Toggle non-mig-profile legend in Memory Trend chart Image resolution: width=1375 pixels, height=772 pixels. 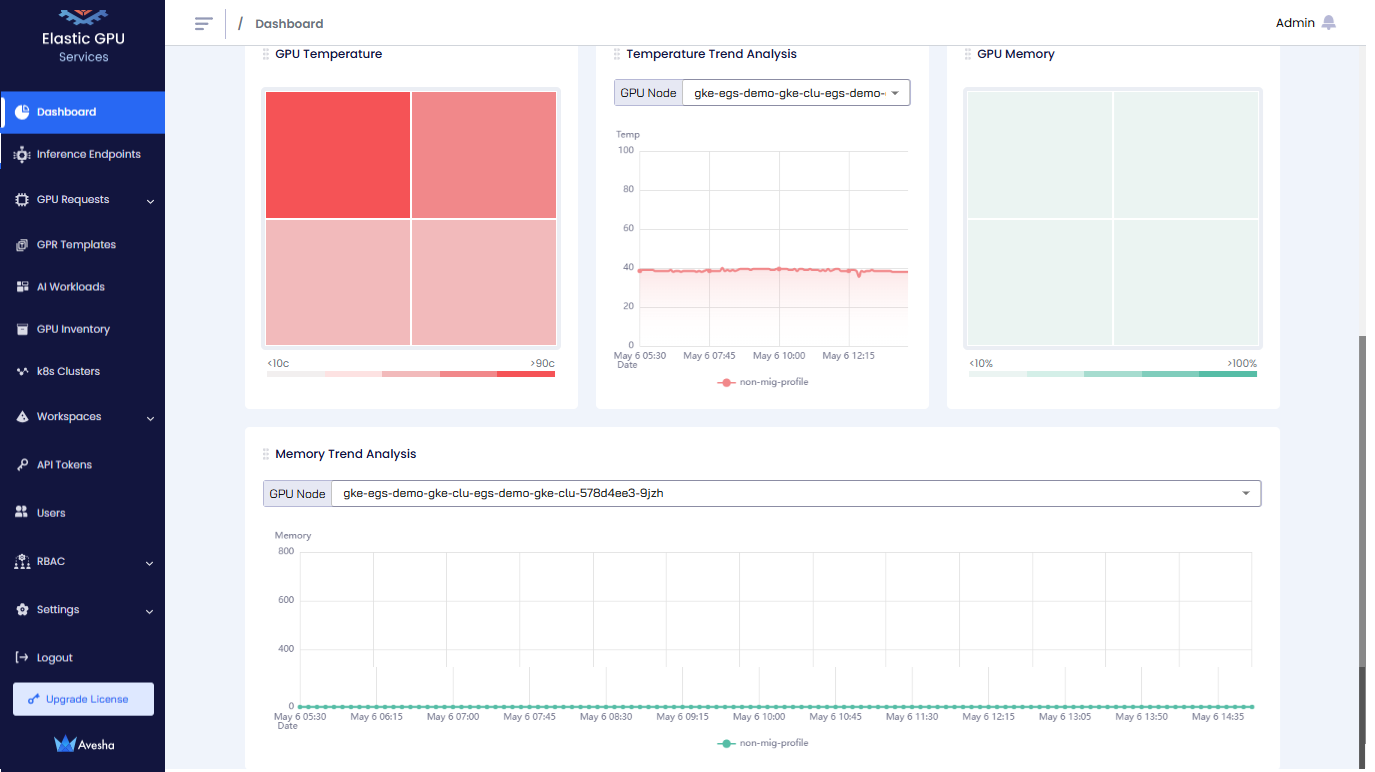pos(763,743)
